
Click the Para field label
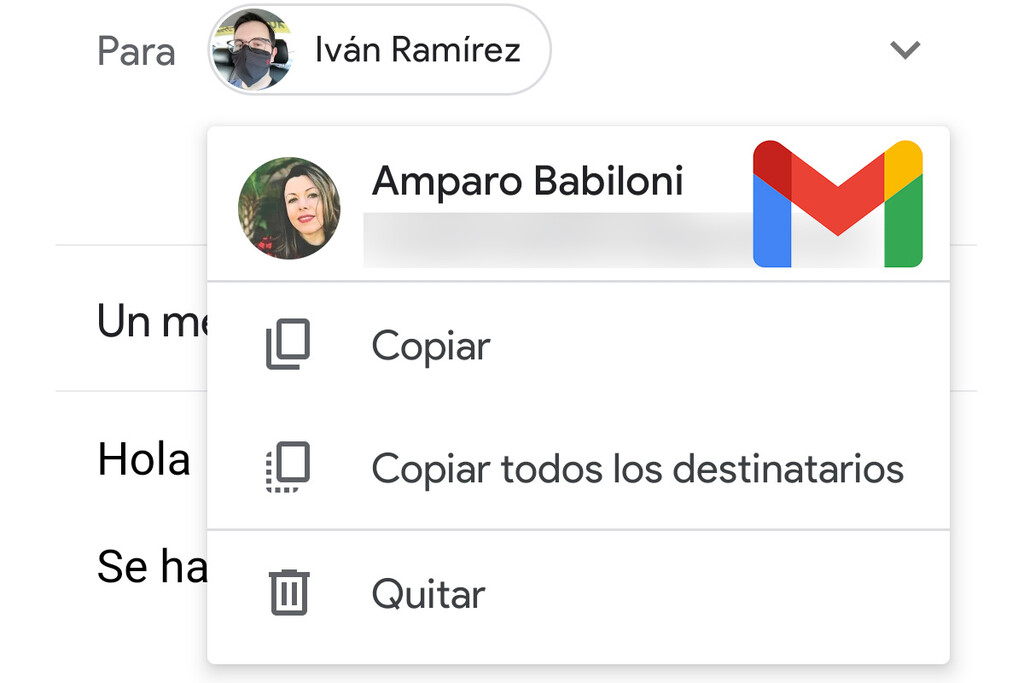pyautogui.click(x=136, y=52)
